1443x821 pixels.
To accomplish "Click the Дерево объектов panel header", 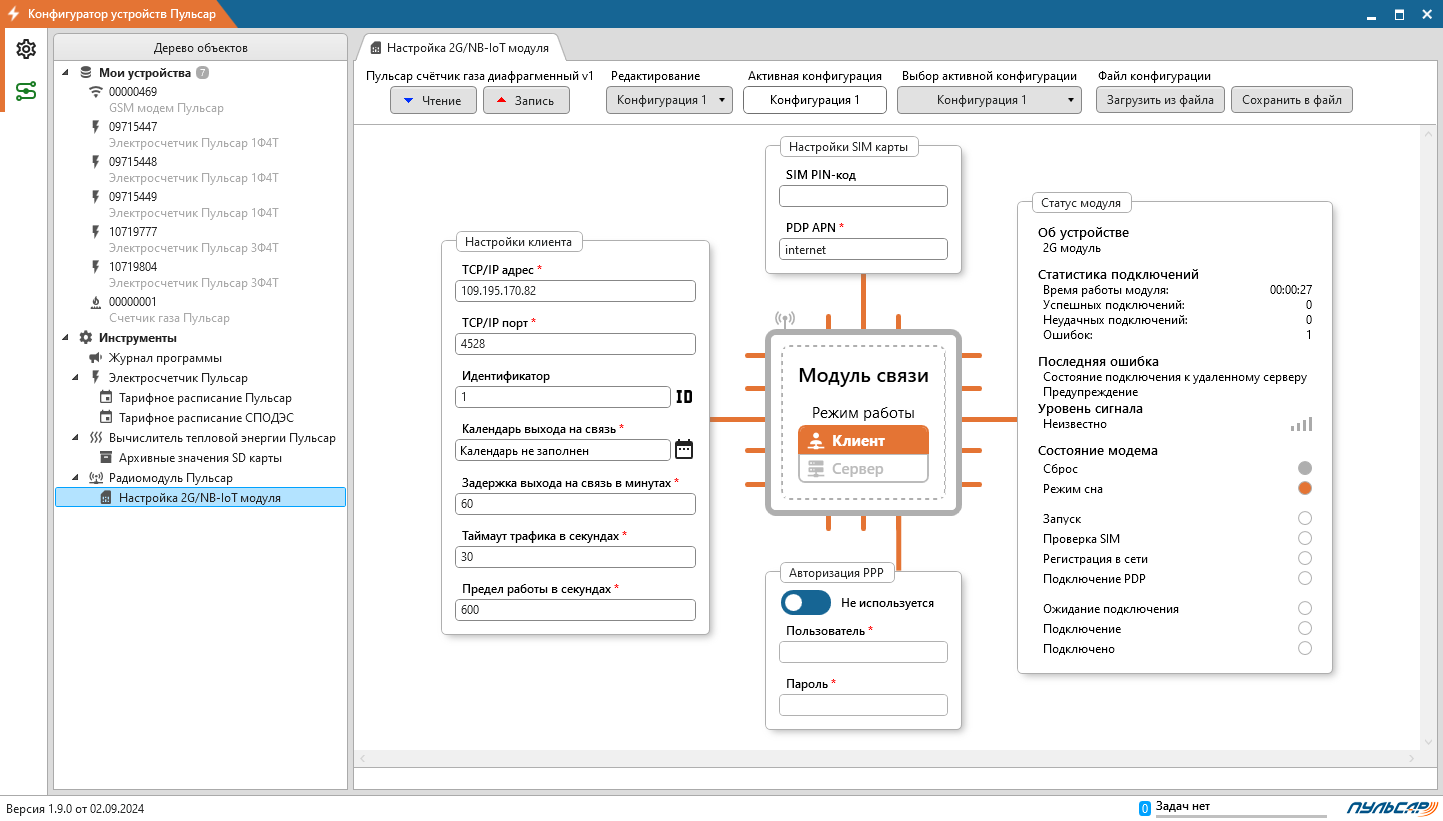I will [x=200, y=48].
